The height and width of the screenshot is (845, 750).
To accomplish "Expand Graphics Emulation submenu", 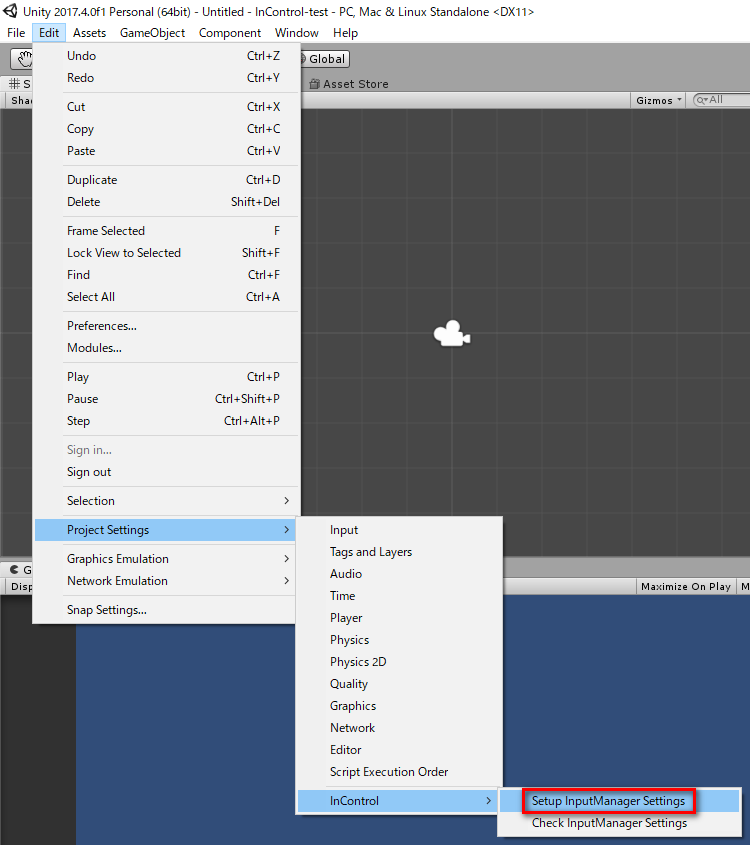I will tap(165, 559).
